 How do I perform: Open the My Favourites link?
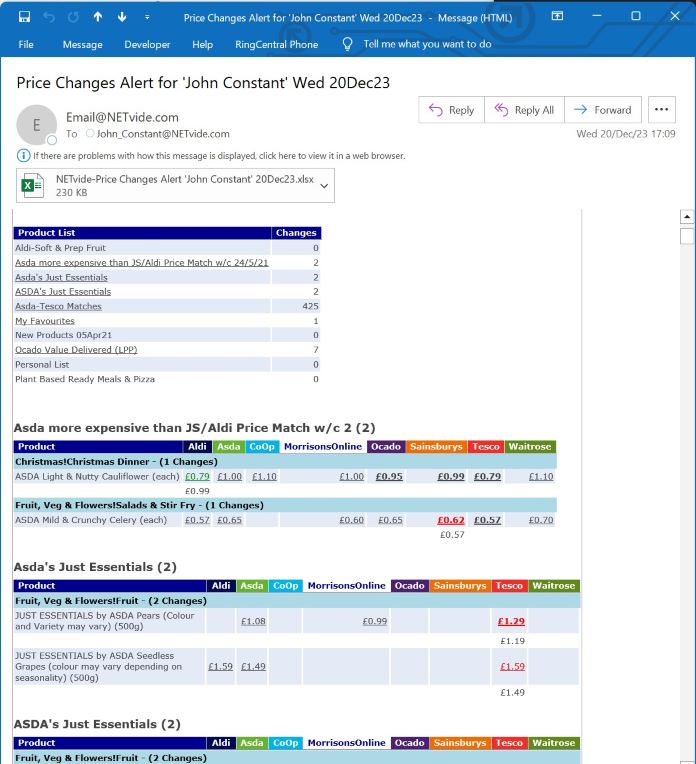click(45, 321)
